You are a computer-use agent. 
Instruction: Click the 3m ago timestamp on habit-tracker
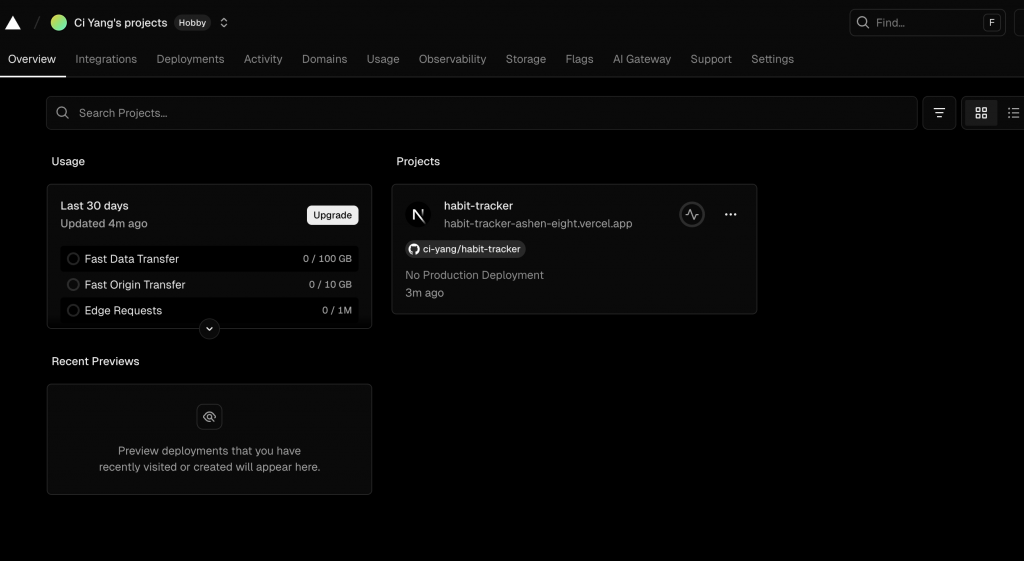424,293
